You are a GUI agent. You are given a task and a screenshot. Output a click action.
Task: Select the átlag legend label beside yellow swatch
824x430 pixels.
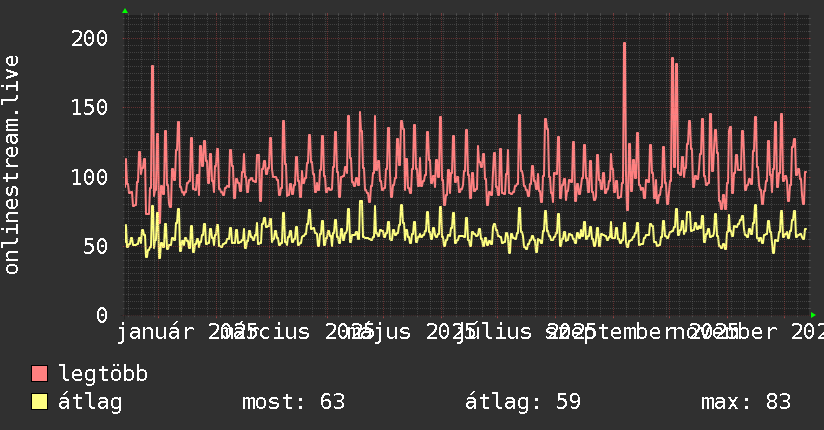pos(90,402)
